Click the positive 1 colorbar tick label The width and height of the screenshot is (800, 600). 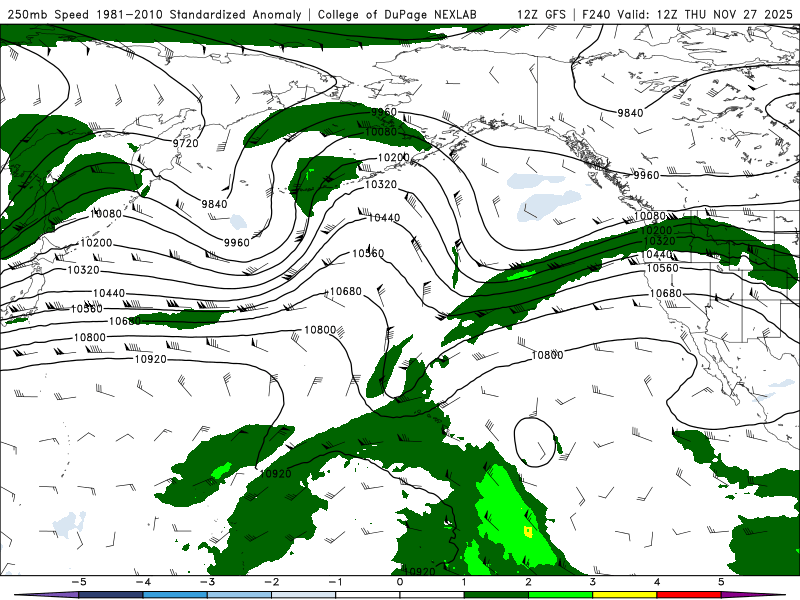tap(464, 582)
